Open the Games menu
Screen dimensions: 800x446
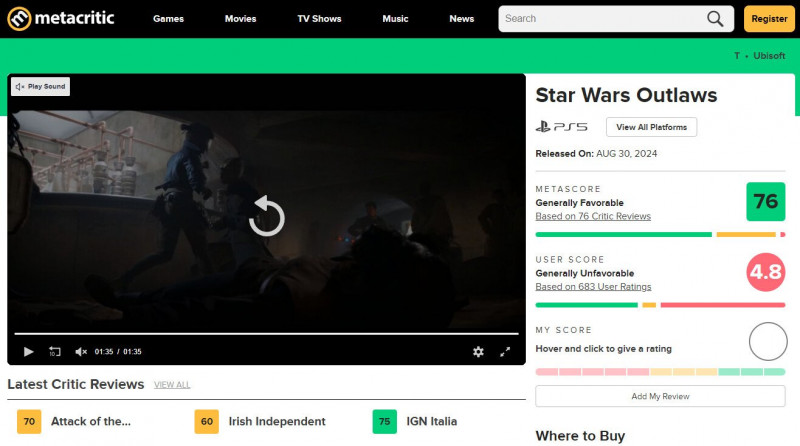168,18
